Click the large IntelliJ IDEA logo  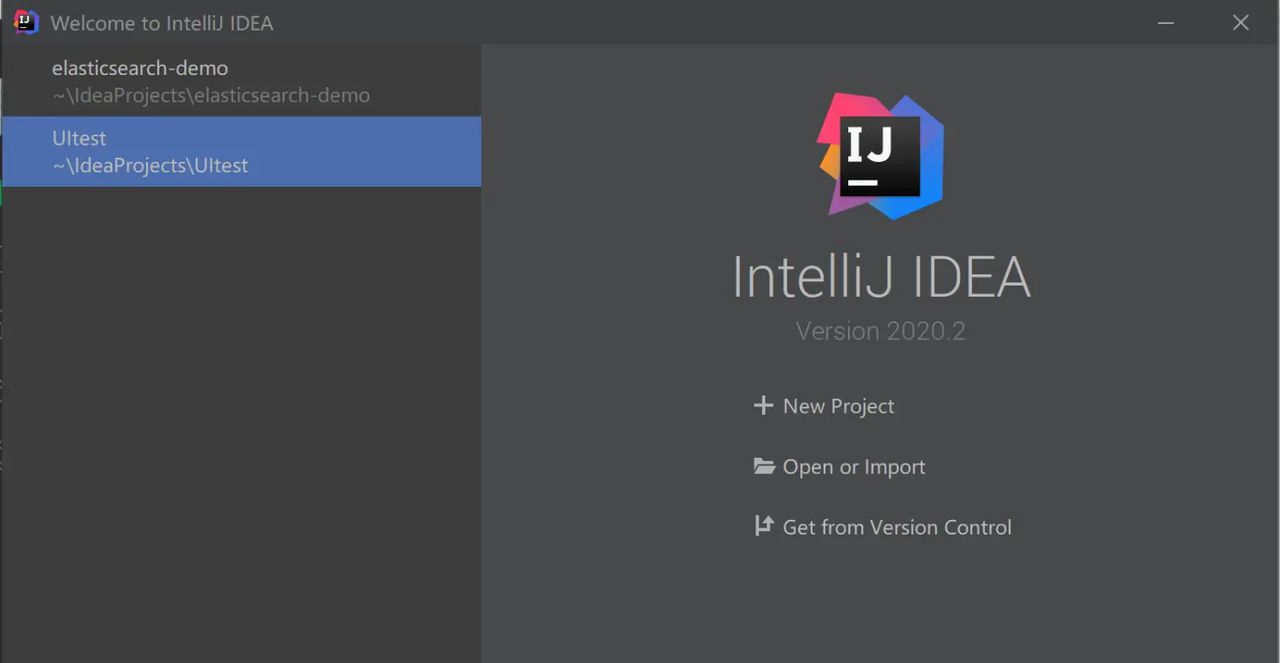[x=881, y=155]
